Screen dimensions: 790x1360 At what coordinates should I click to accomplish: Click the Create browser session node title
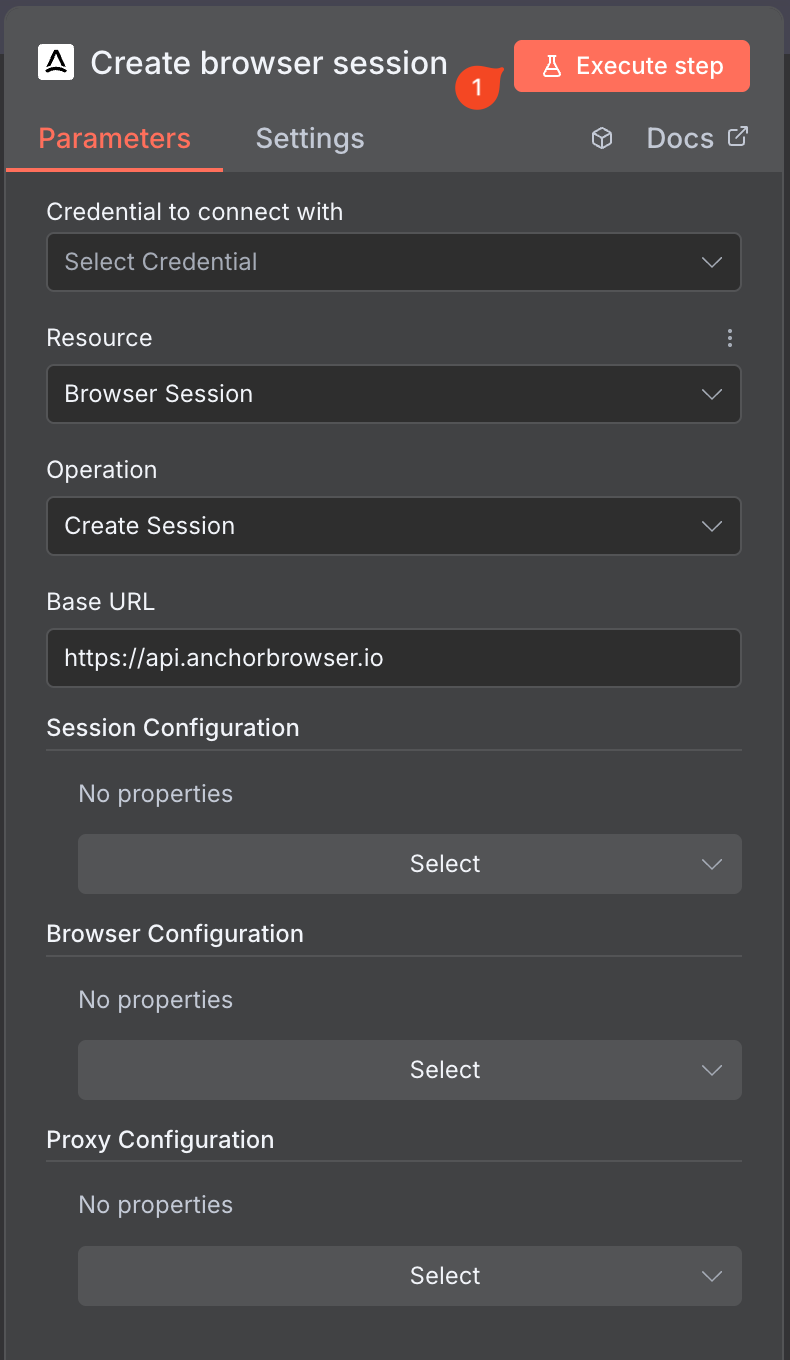[269, 63]
